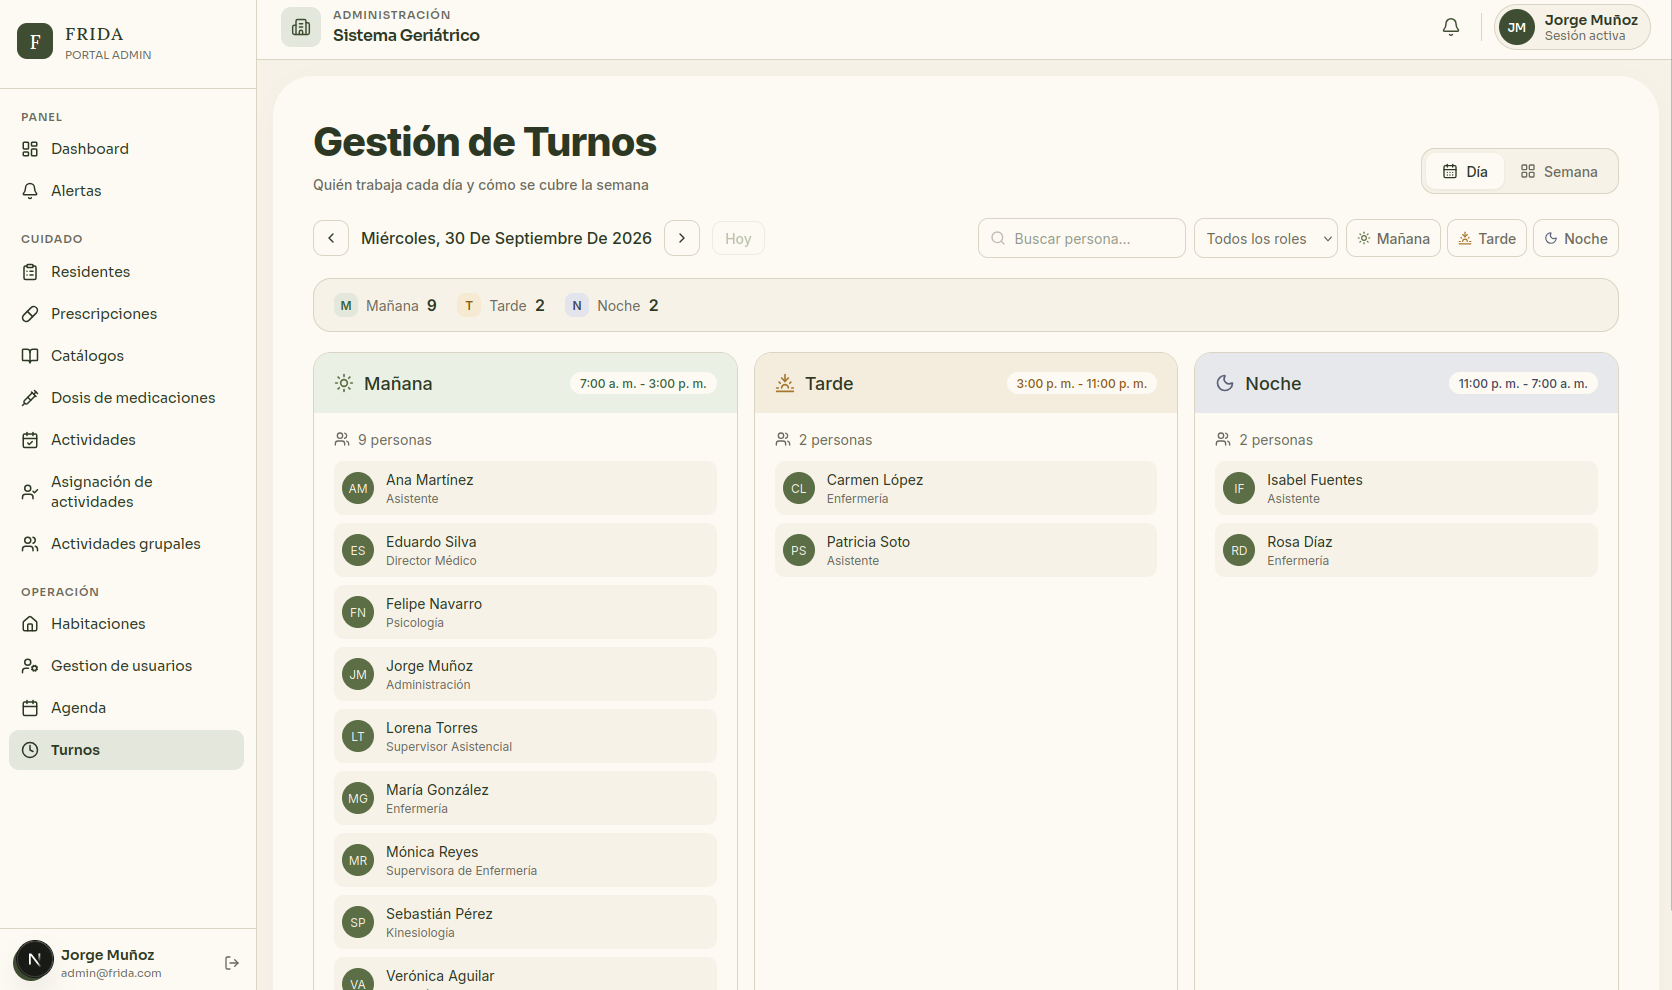Click the N badge in the summary bar
This screenshot has width=1672, height=990.
(577, 305)
